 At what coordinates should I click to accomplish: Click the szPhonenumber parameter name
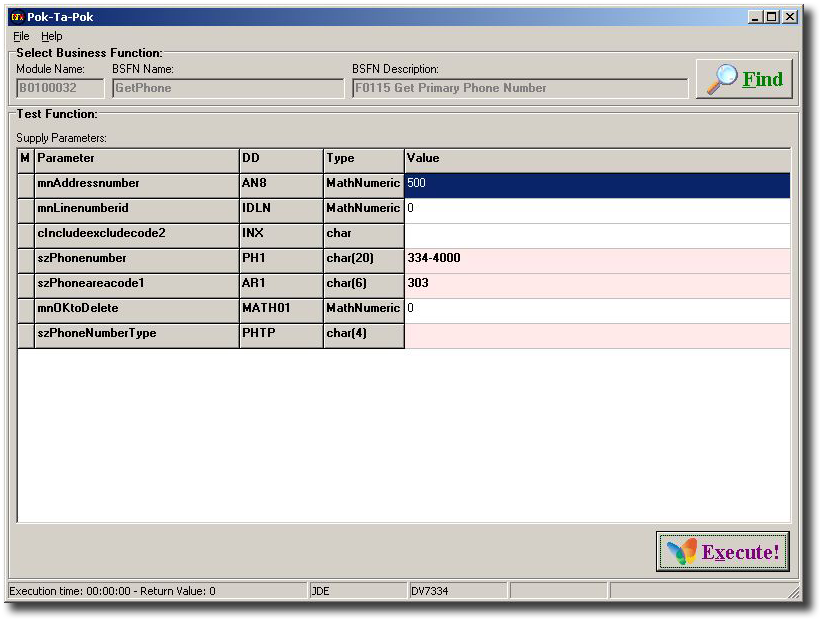[136, 261]
